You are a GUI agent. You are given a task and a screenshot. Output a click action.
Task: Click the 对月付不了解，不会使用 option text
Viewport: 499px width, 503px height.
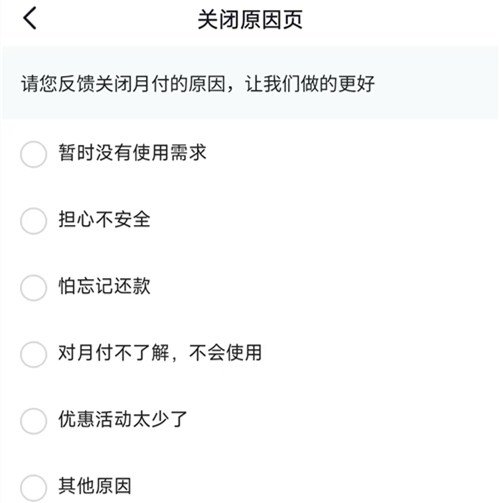tap(160, 353)
